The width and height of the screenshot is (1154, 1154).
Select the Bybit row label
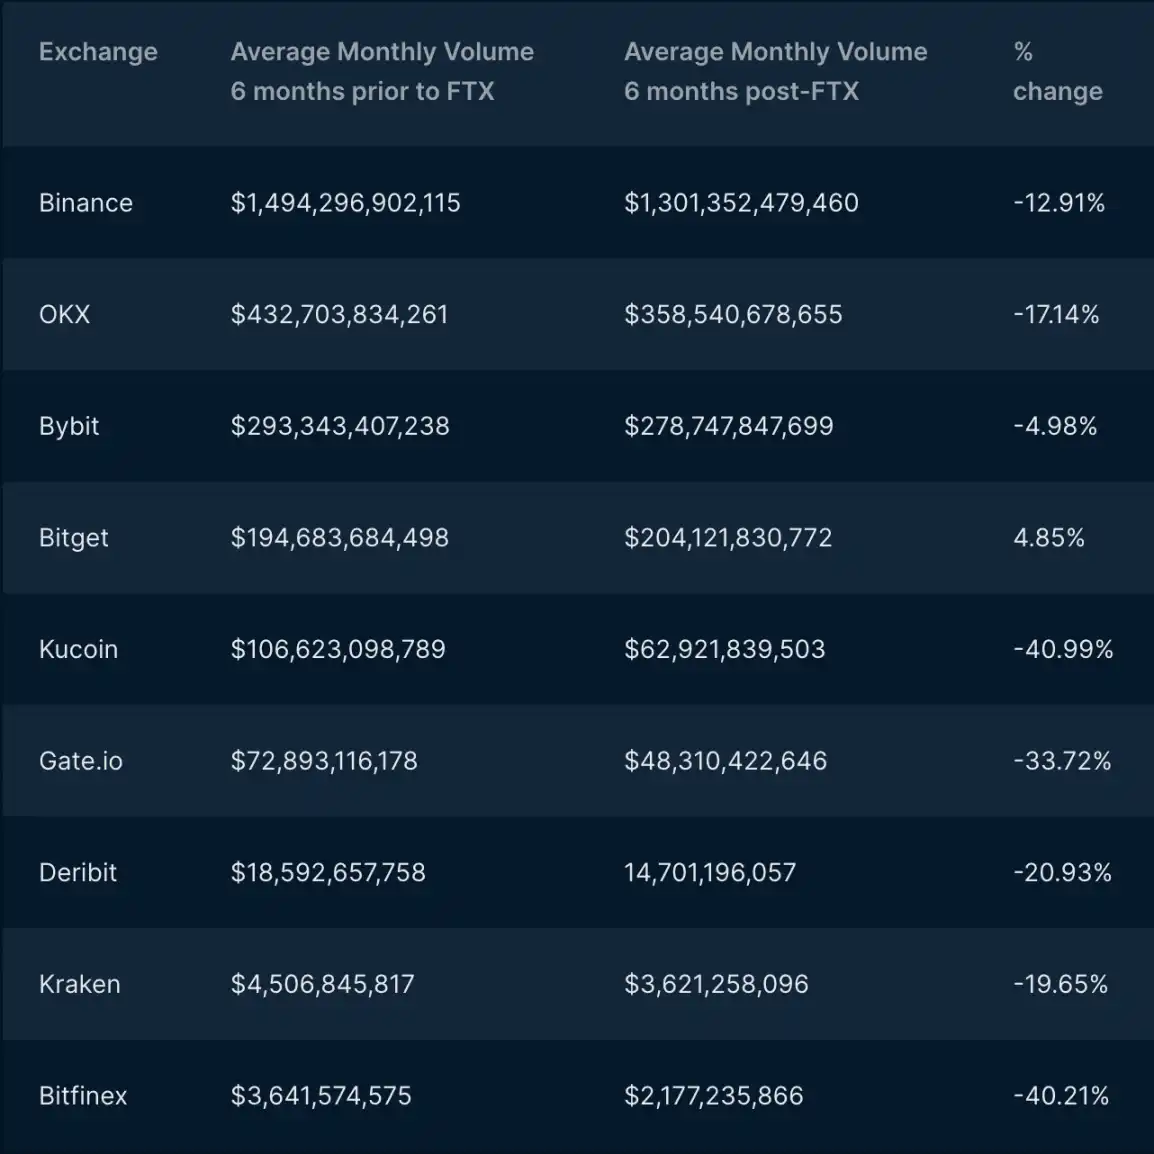click(69, 426)
